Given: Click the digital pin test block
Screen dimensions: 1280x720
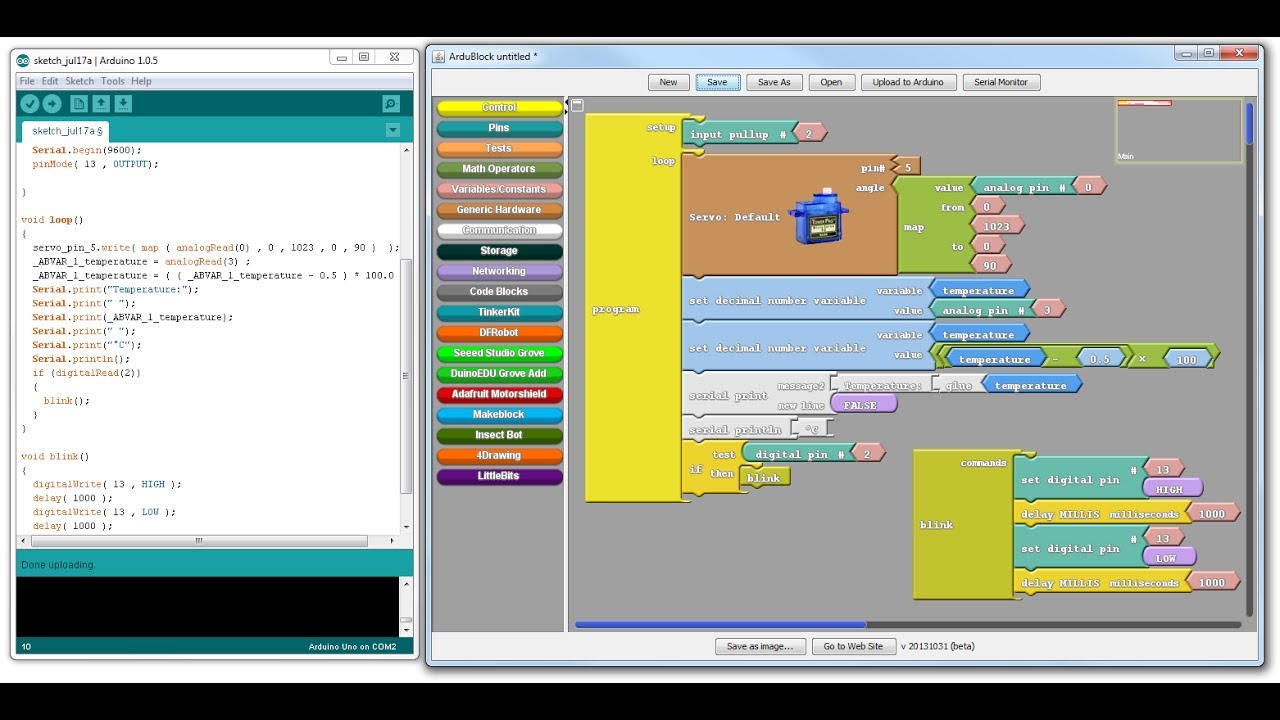Looking at the screenshot, I should click(800, 454).
